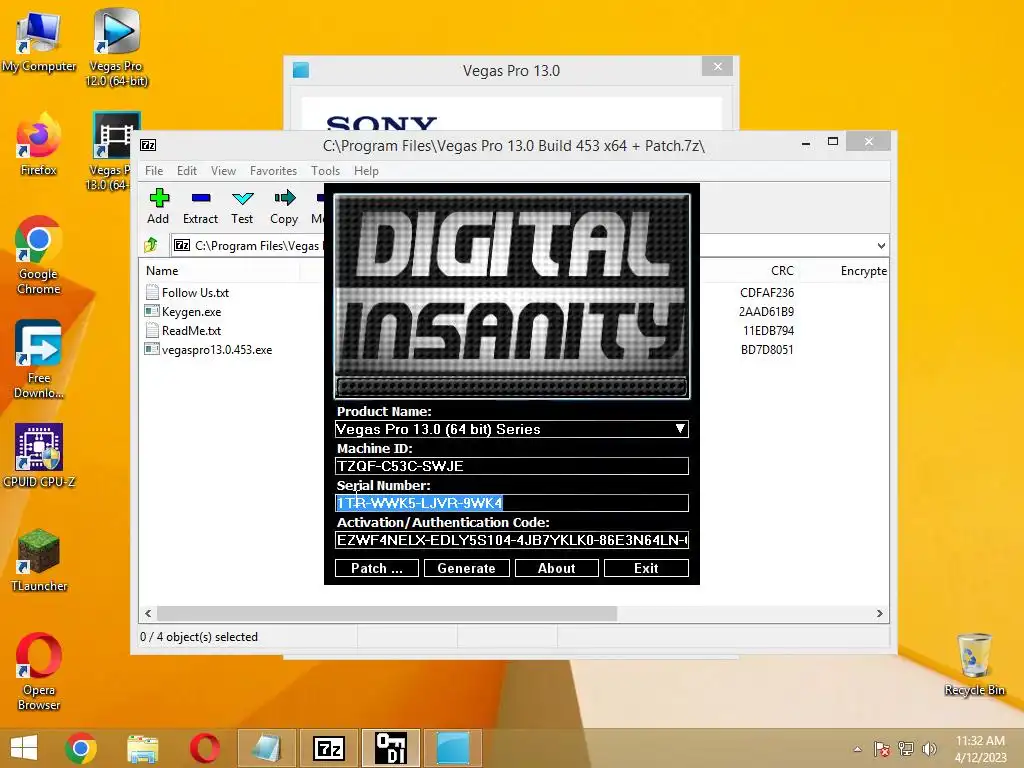Viewport: 1024px width, 768px height.
Task: Maximize the 7-Zip window
Action: (x=833, y=142)
